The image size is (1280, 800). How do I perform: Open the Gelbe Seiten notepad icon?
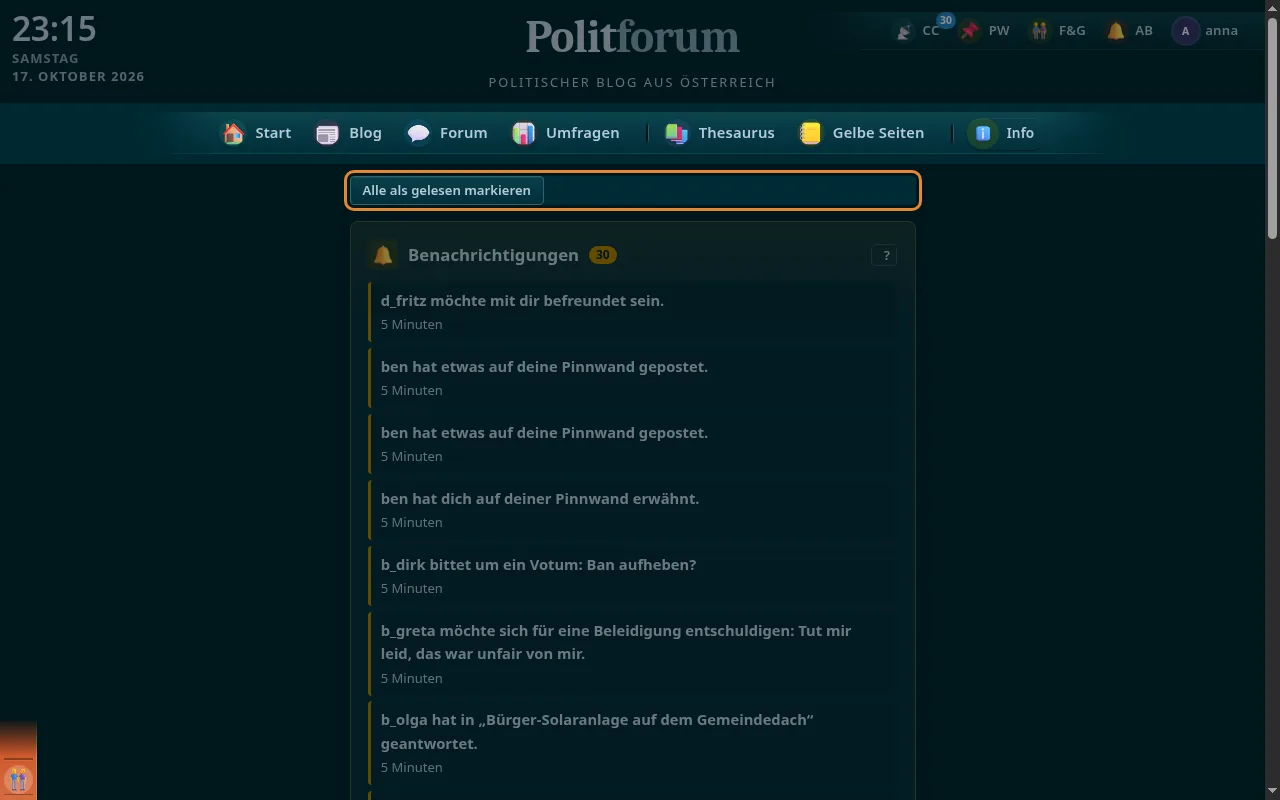811,133
